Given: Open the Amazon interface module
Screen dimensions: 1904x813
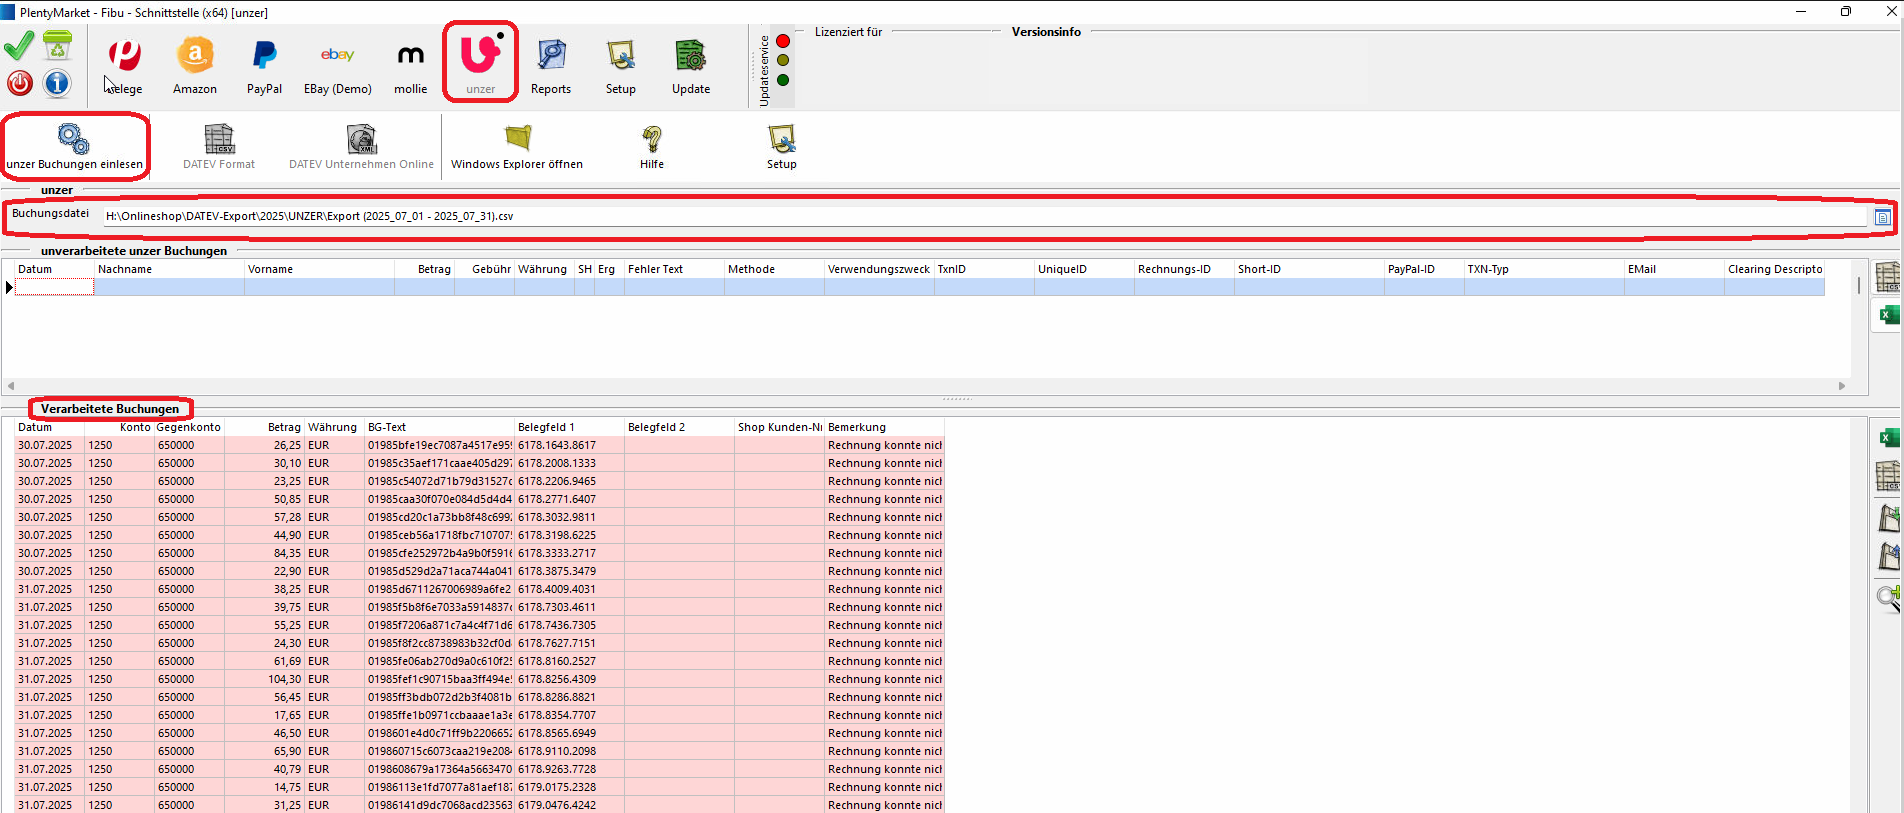Looking at the screenshot, I should click(x=195, y=66).
